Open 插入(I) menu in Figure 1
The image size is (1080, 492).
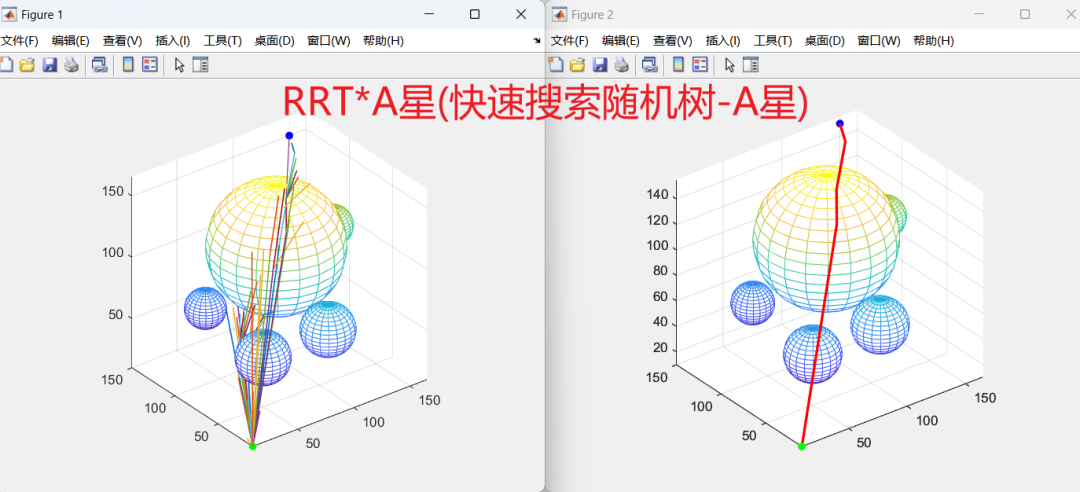173,41
